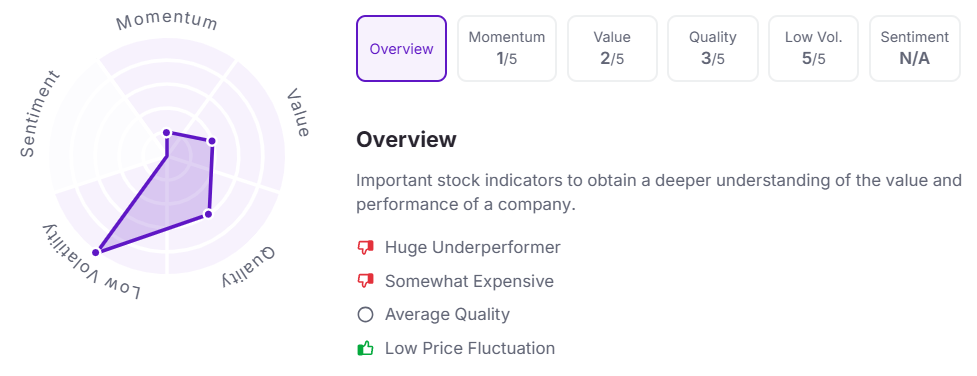Open the Momentum 1/5 tab
The height and width of the screenshot is (376, 977).
click(x=507, y=49)
